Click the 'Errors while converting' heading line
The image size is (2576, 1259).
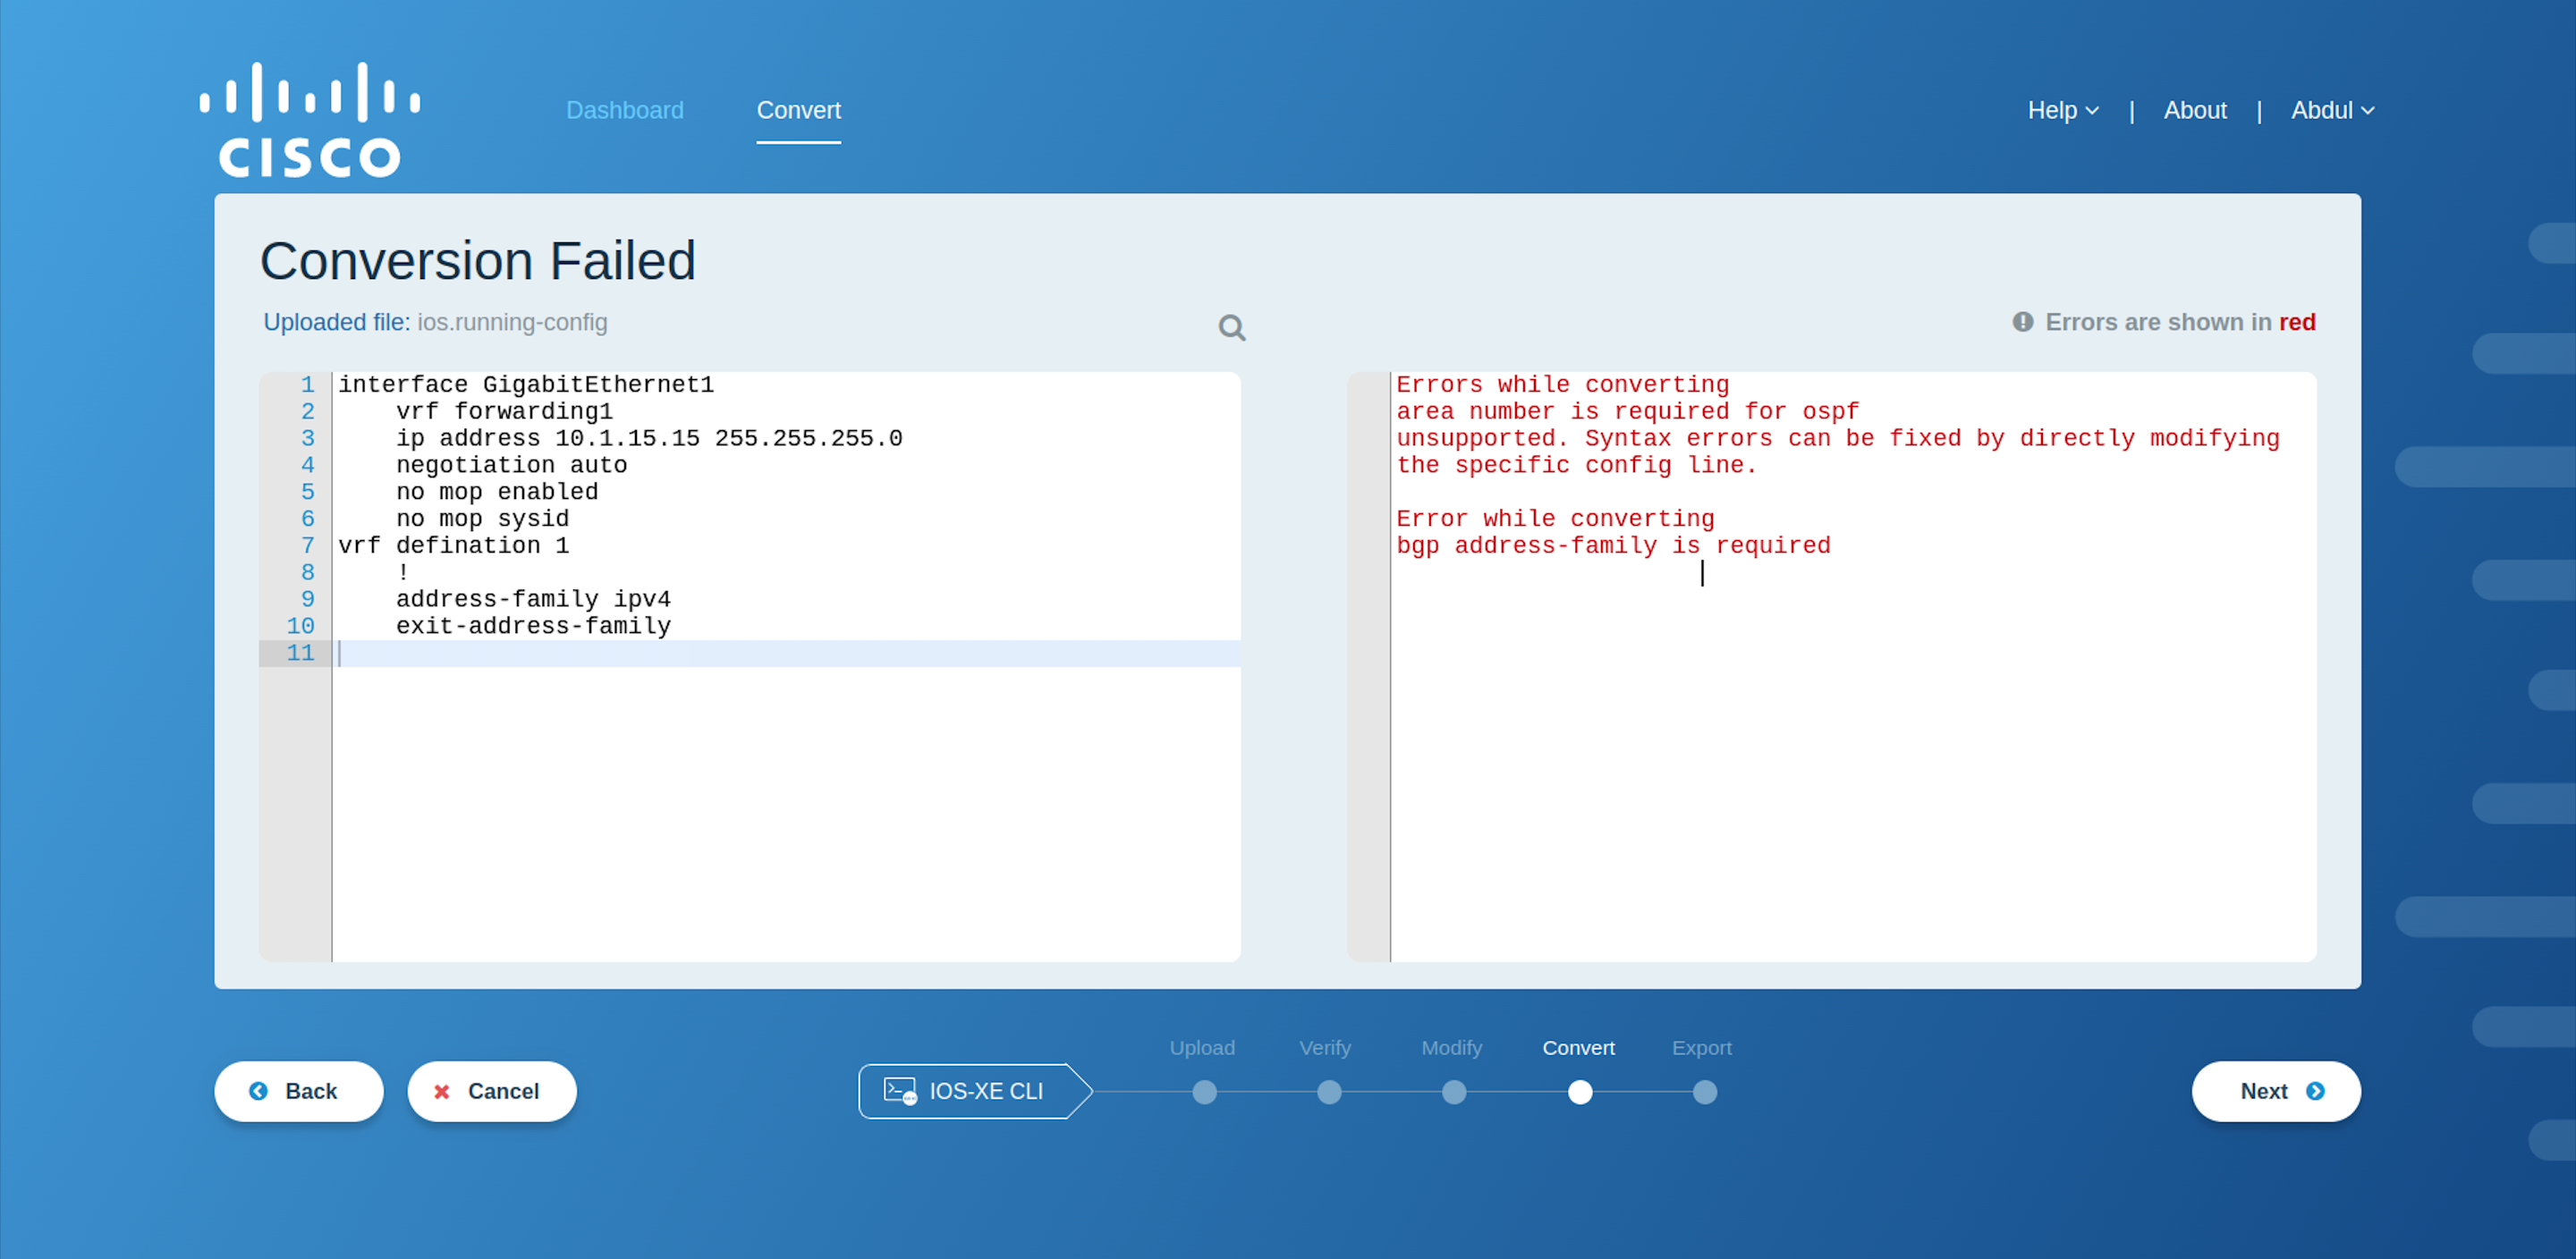1562,385
